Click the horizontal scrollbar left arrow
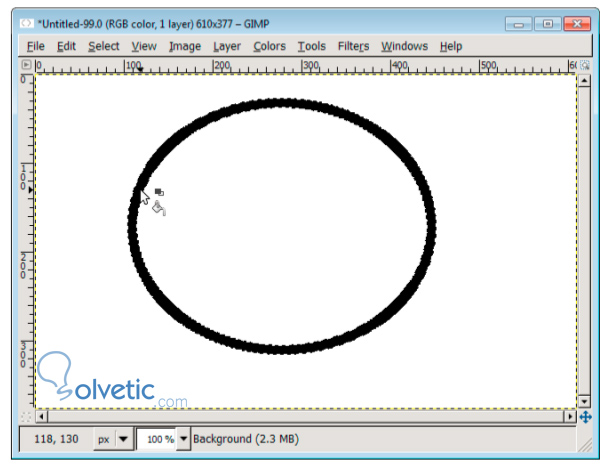The height and width of the screenshot is (473, 611). point(42,417)
